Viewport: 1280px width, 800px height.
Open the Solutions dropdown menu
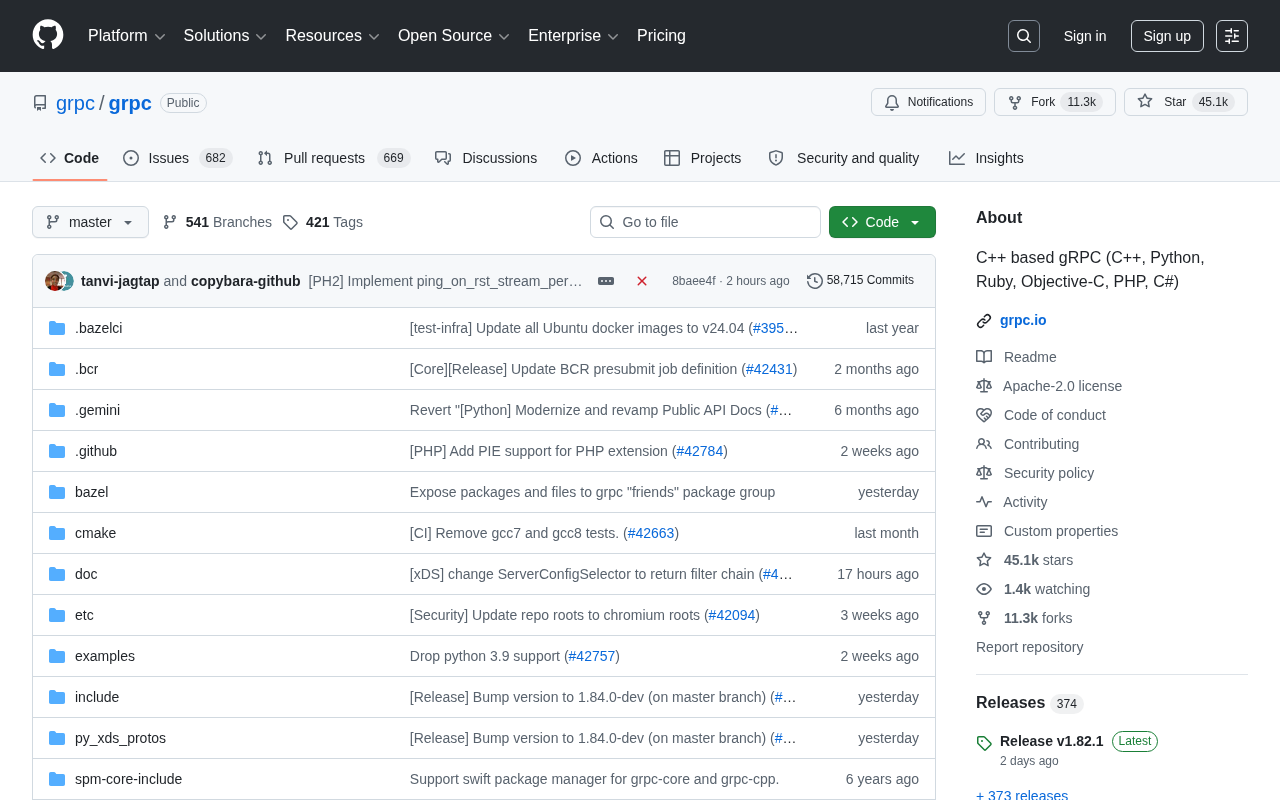point(226,36)
